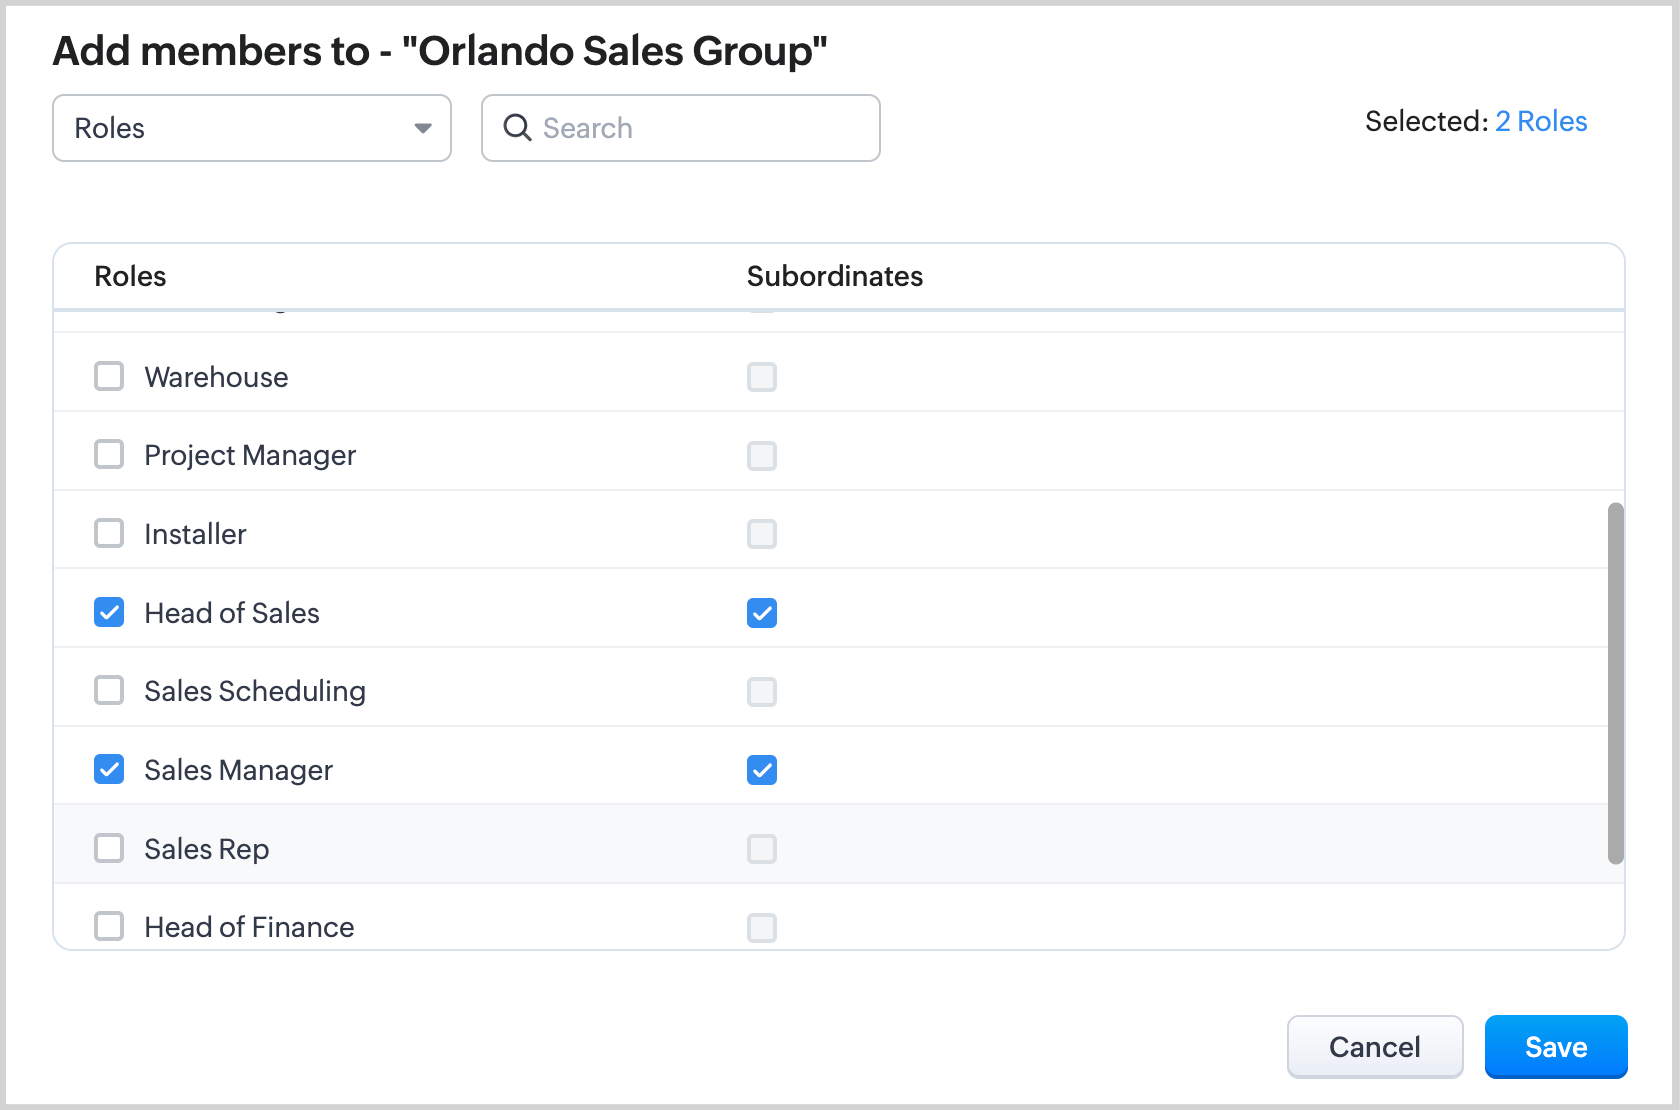Click the search magnifier icon
The image size is (1680, 1110).
pos(517,128)
